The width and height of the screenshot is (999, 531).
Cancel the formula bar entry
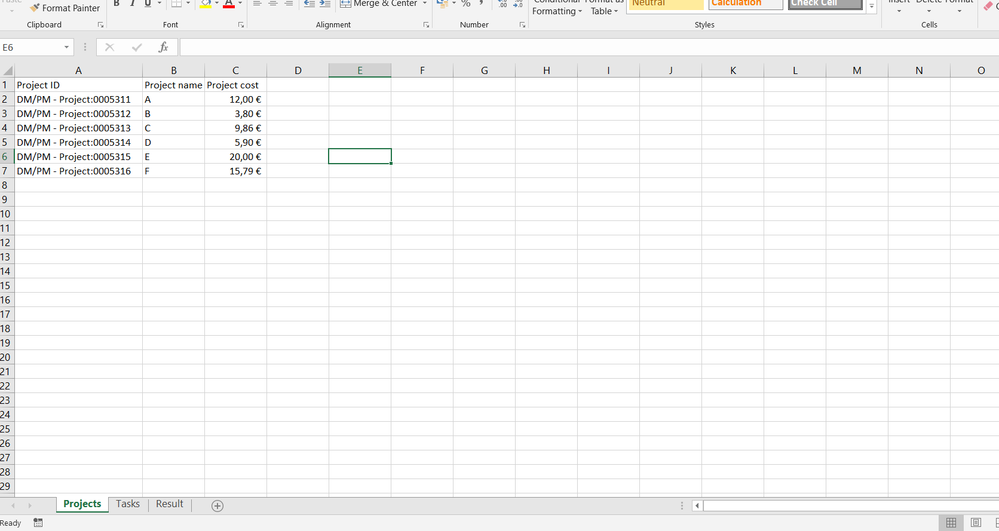(110, 47)
